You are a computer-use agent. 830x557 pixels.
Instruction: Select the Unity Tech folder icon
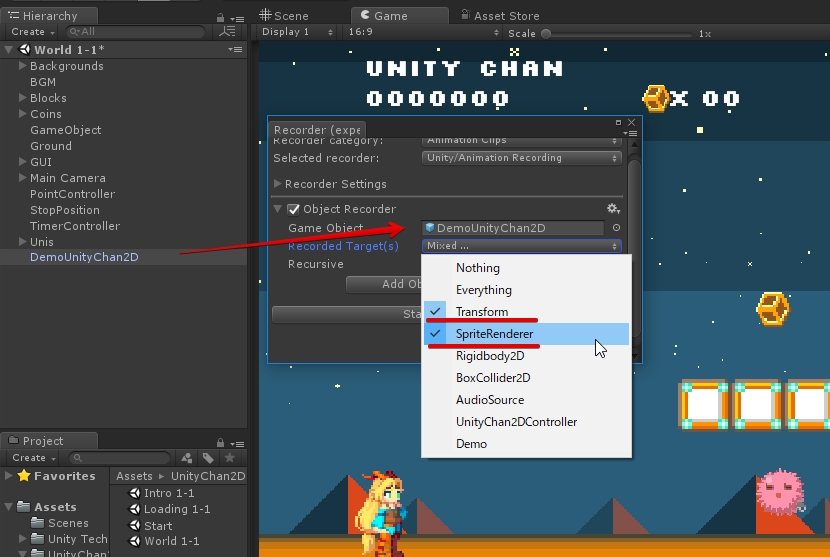tap(37, 539)
